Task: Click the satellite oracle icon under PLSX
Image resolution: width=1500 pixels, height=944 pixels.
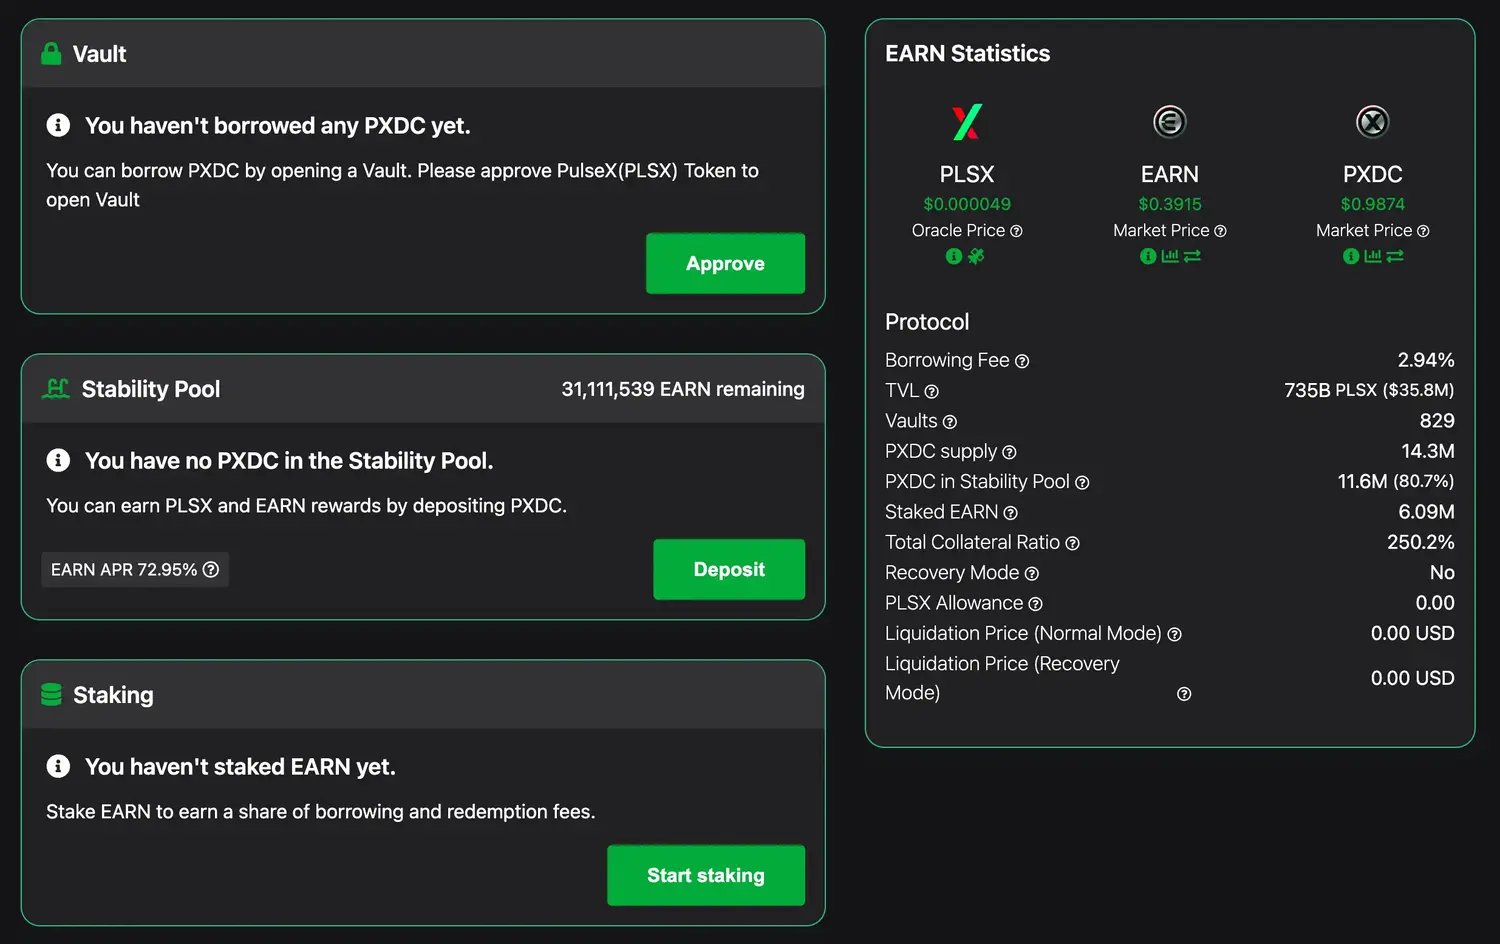Action: (x=976, y=256)
